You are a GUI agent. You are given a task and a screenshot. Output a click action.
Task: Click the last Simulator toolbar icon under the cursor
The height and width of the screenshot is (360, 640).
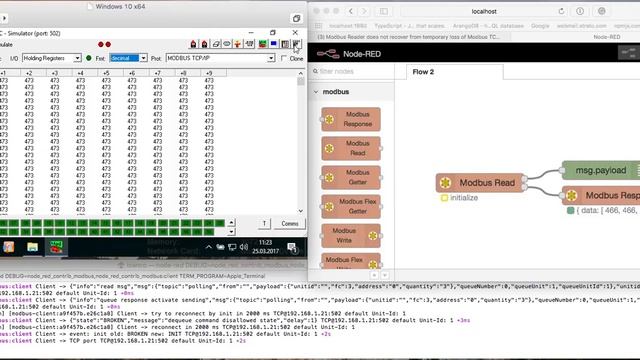(296, 44)
